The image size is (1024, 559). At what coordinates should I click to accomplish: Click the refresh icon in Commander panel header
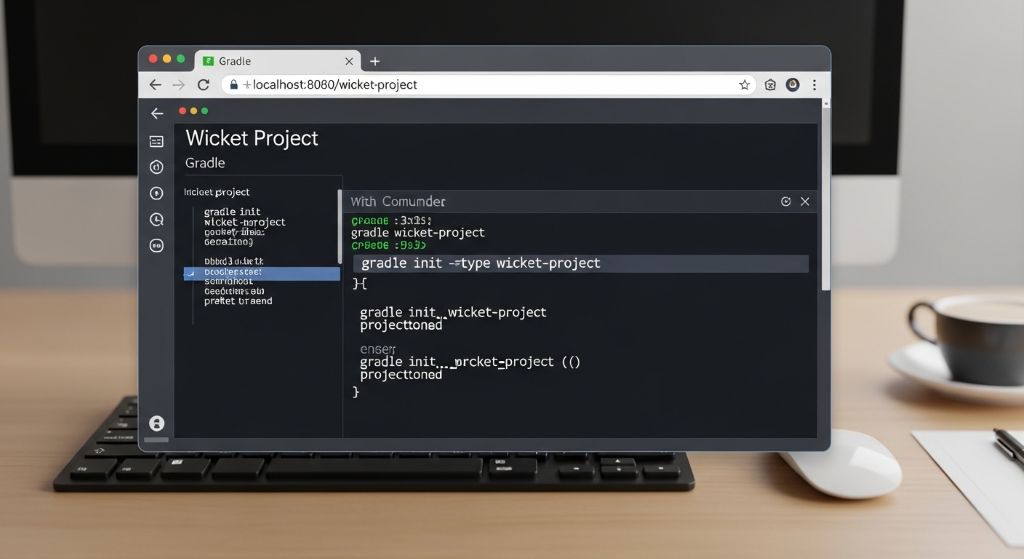coord(786,201)
